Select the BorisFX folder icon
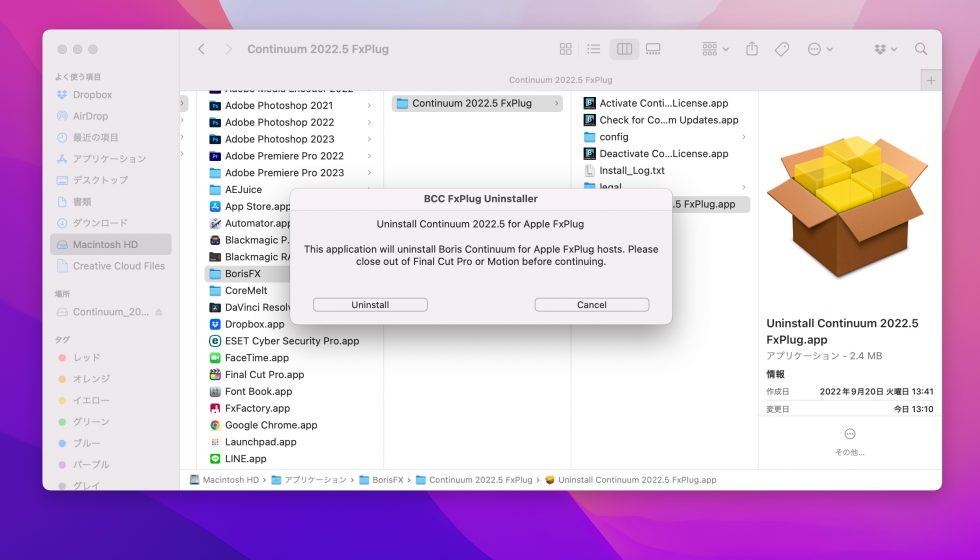Viewport: 980px width, 560px height. point(215,274)
